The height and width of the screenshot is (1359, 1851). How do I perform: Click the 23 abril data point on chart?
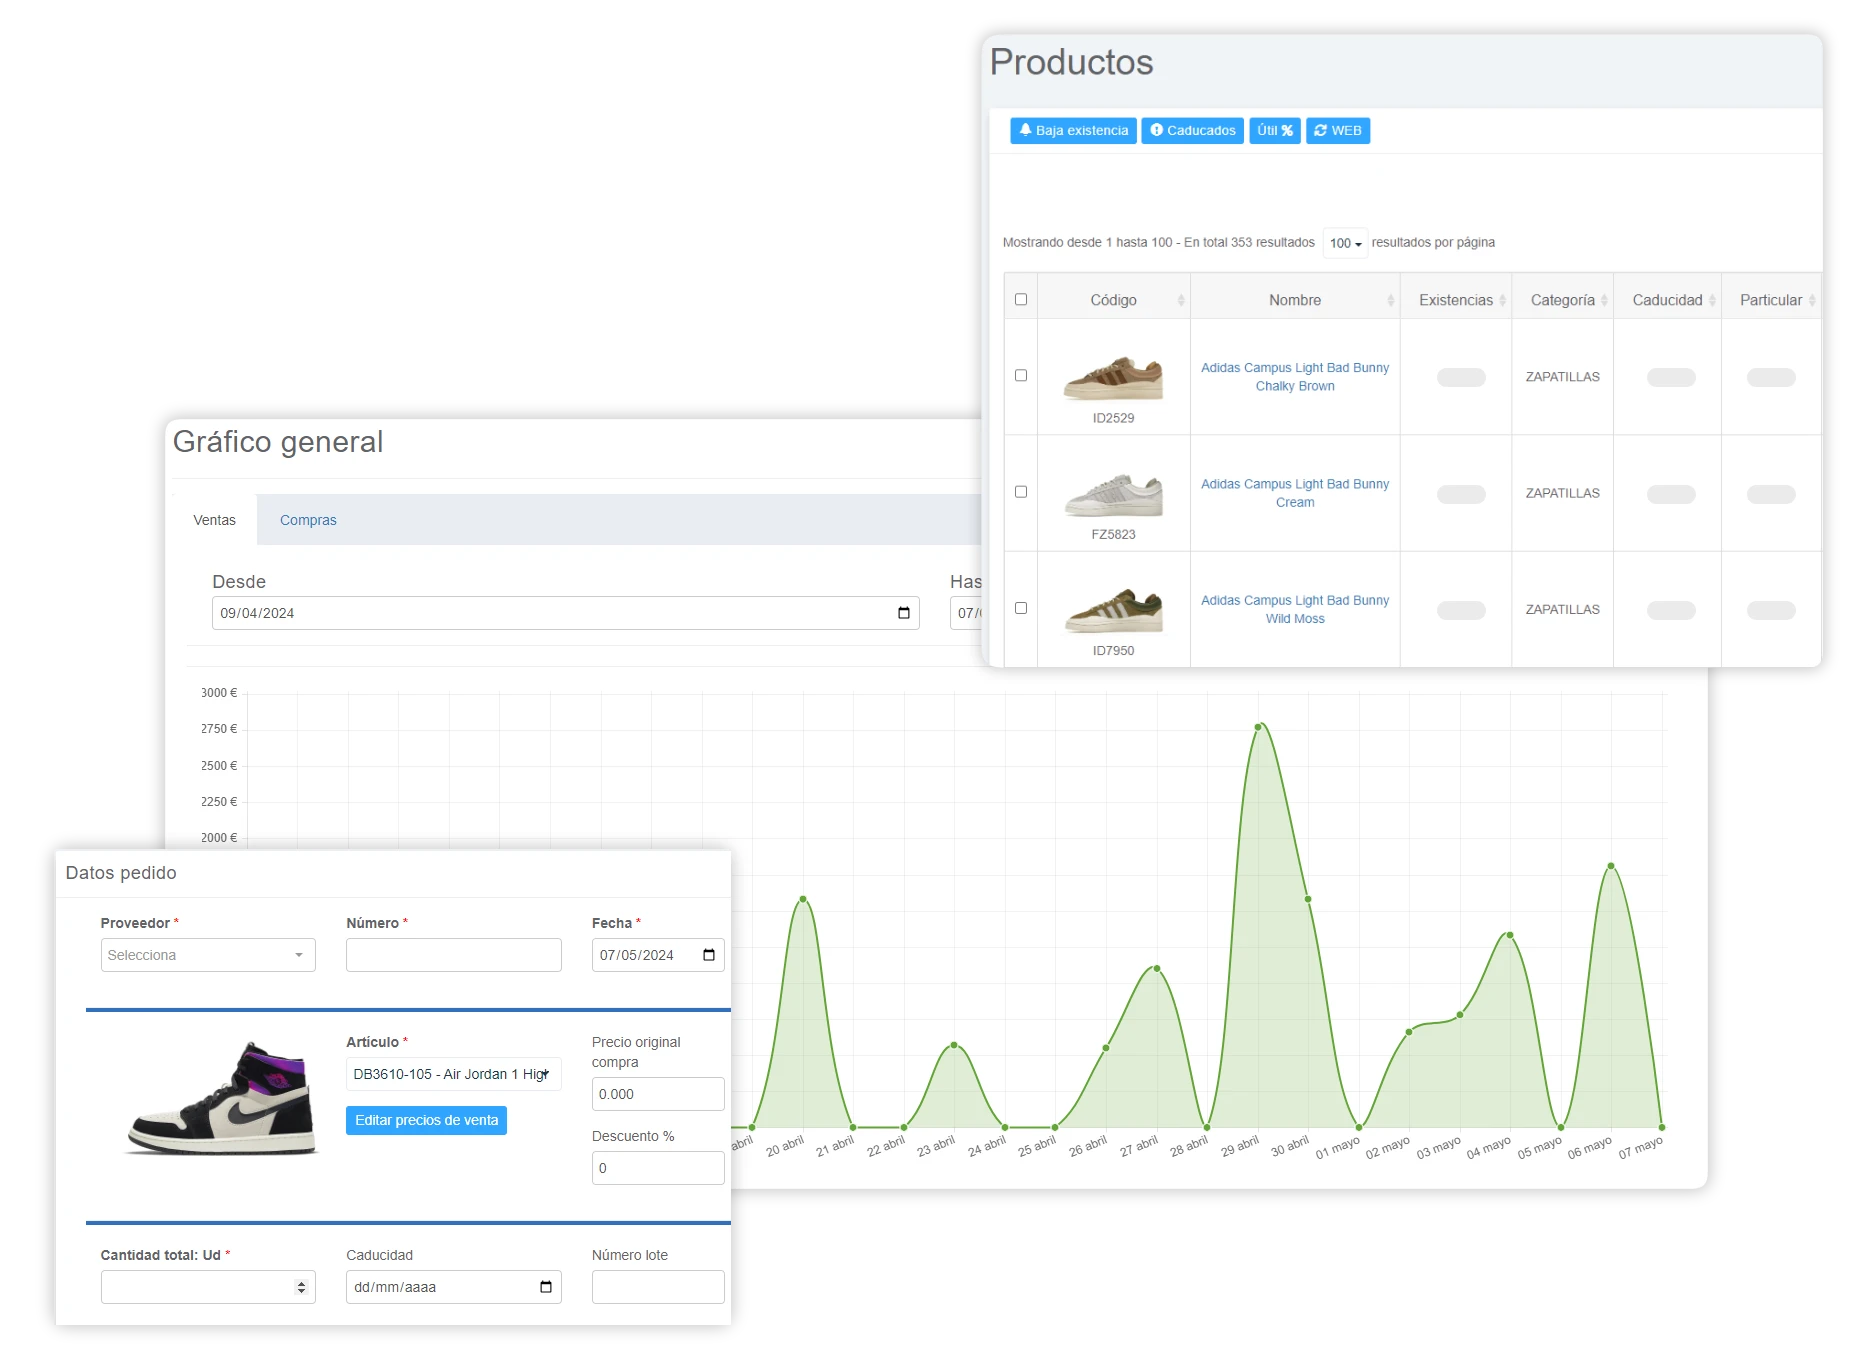coord(954,1045)
